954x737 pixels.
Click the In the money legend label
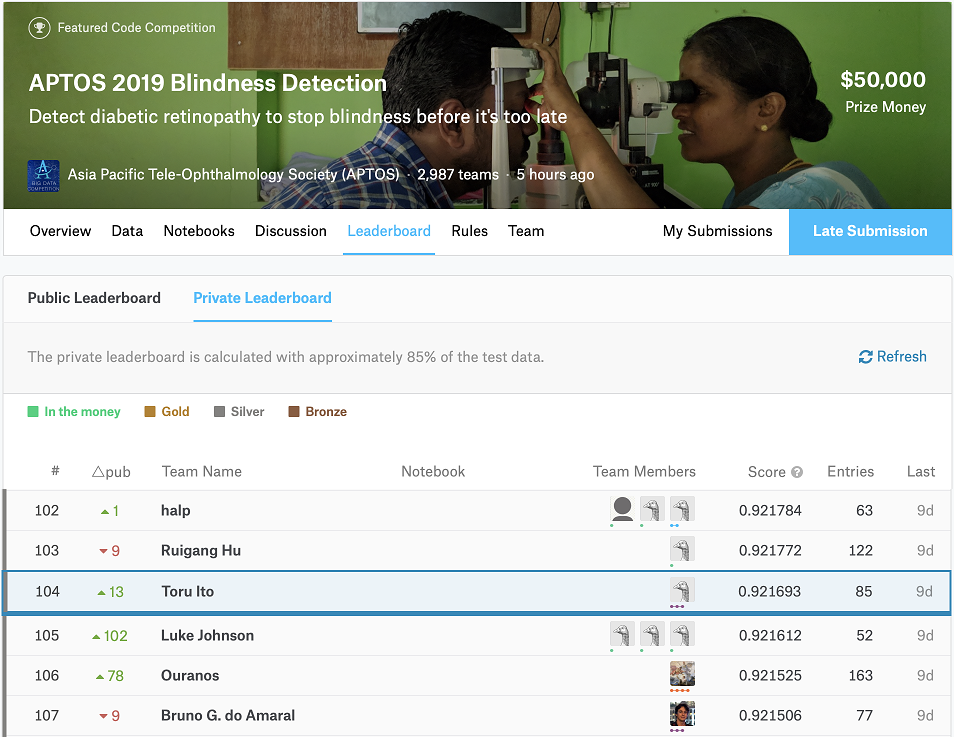click(x=82, y=412)
